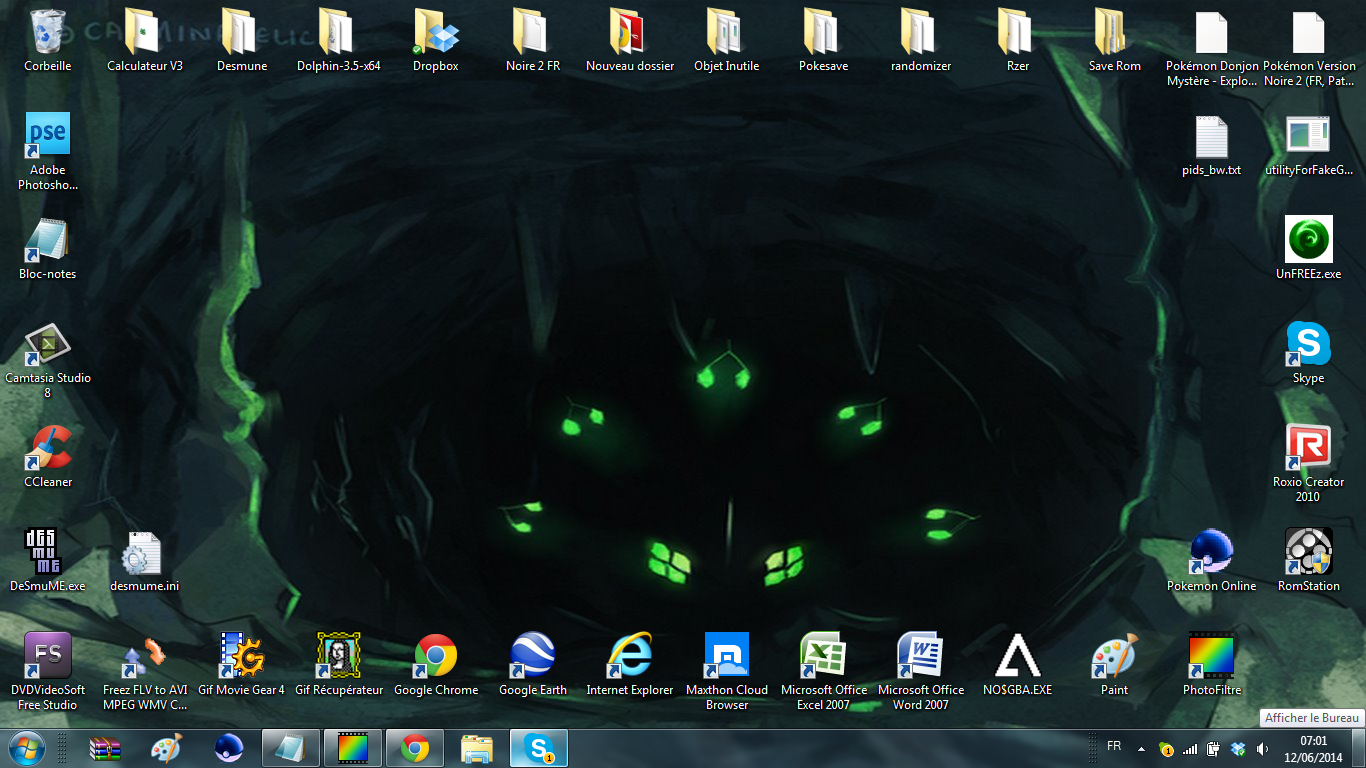Select the Pokémon Version Noire 2 file
The image size is (1366, 768).
click(x=1308, y=48)
